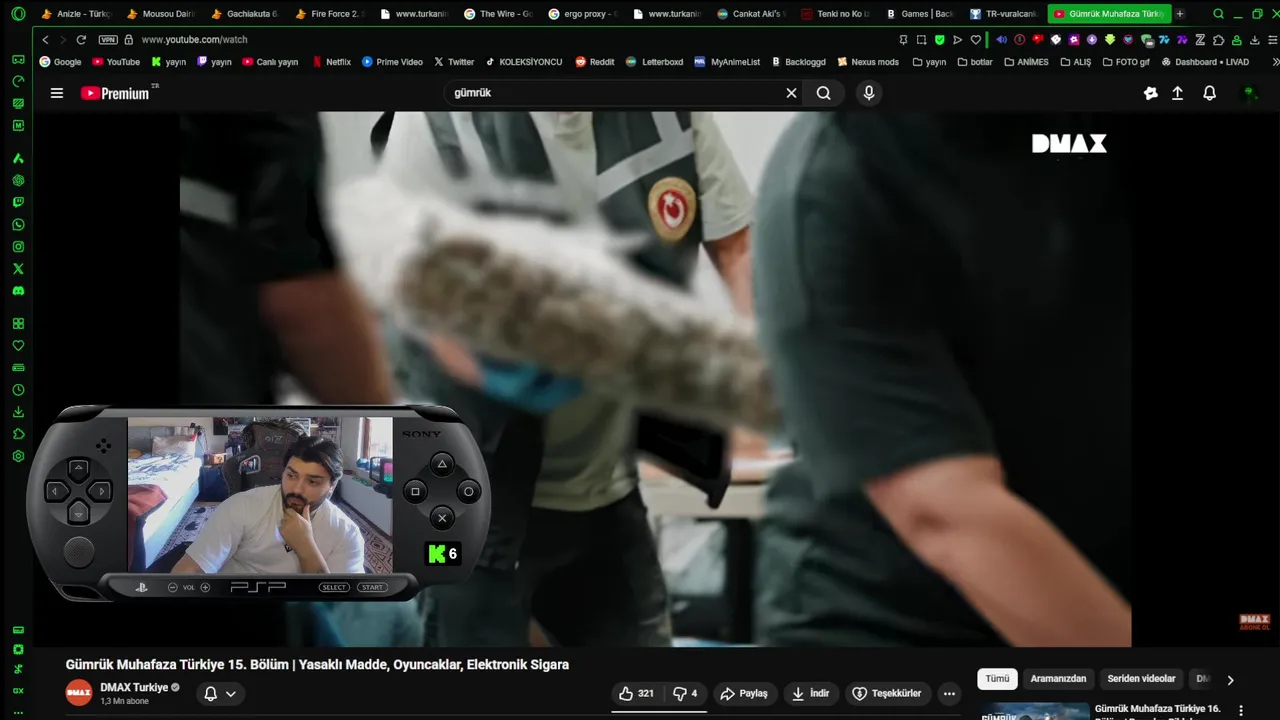Show more filter chips with right arrow
The image size is (1280, 720).
click(1230, 679)
